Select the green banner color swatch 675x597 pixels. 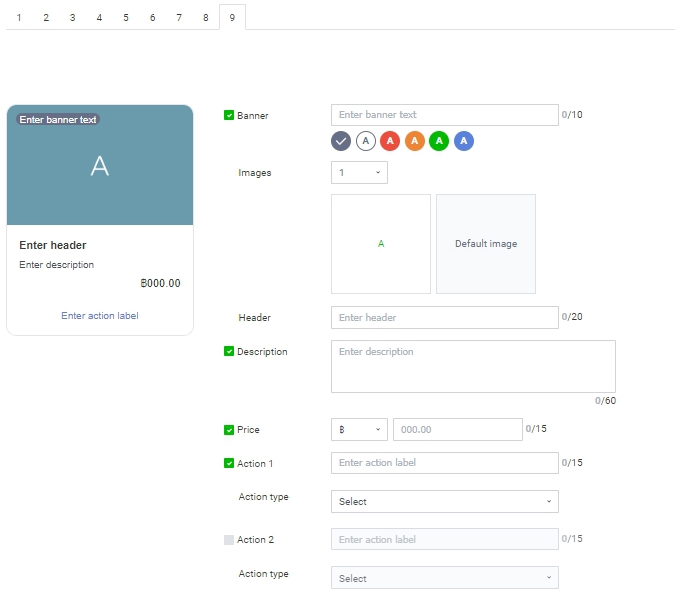point(439,141)
